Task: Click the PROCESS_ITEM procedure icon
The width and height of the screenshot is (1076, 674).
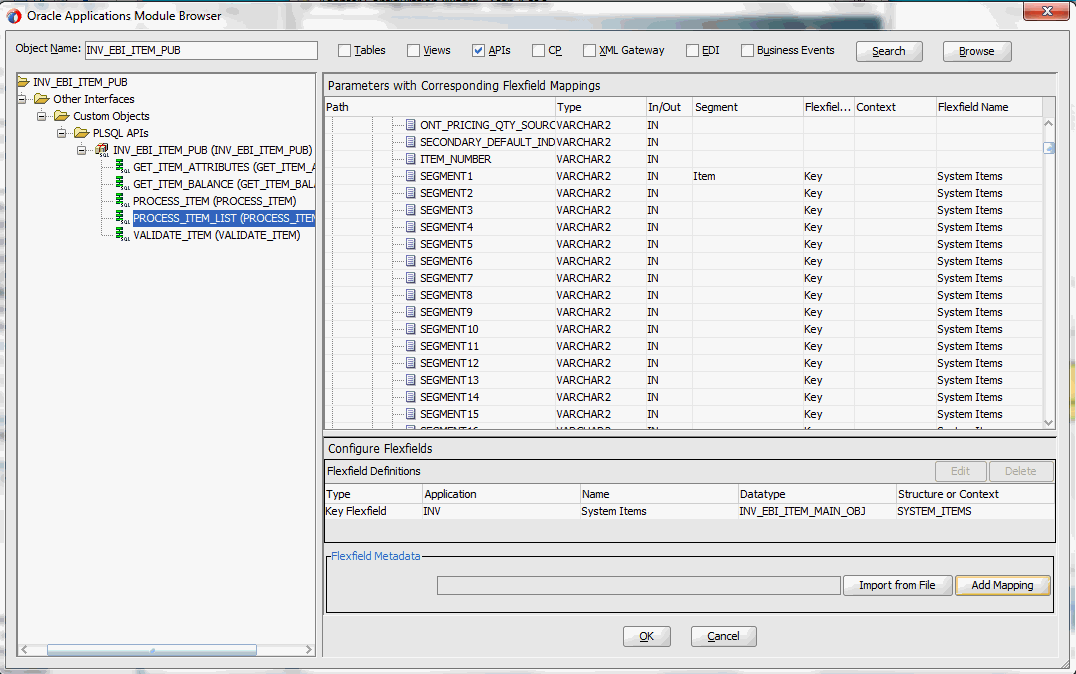Action: pyautogui.click(x=122, y=201)
